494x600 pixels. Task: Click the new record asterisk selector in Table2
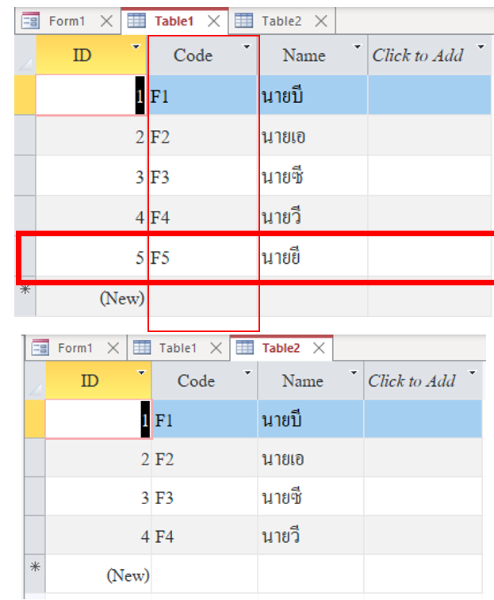coord(35,573)
